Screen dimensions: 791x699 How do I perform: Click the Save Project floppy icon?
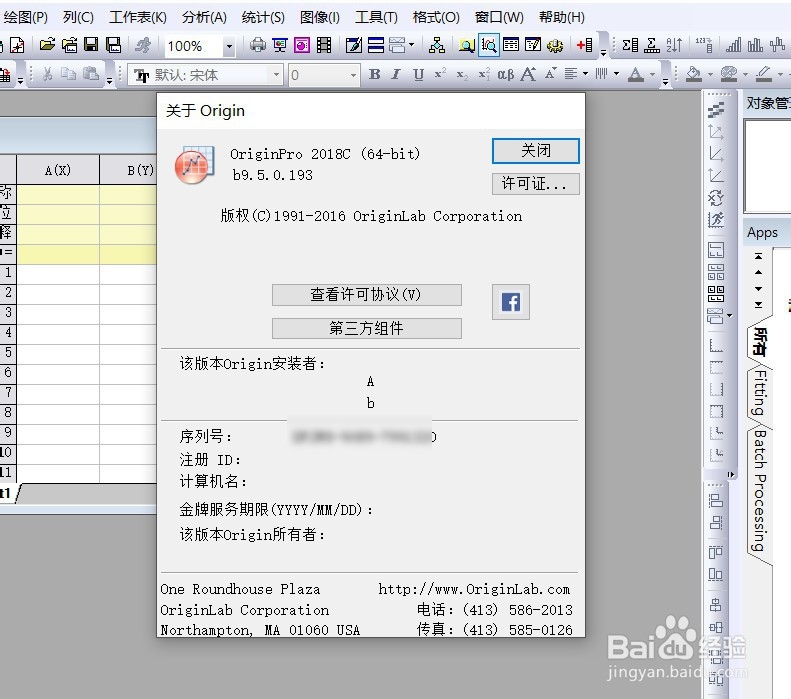(91, 45)
